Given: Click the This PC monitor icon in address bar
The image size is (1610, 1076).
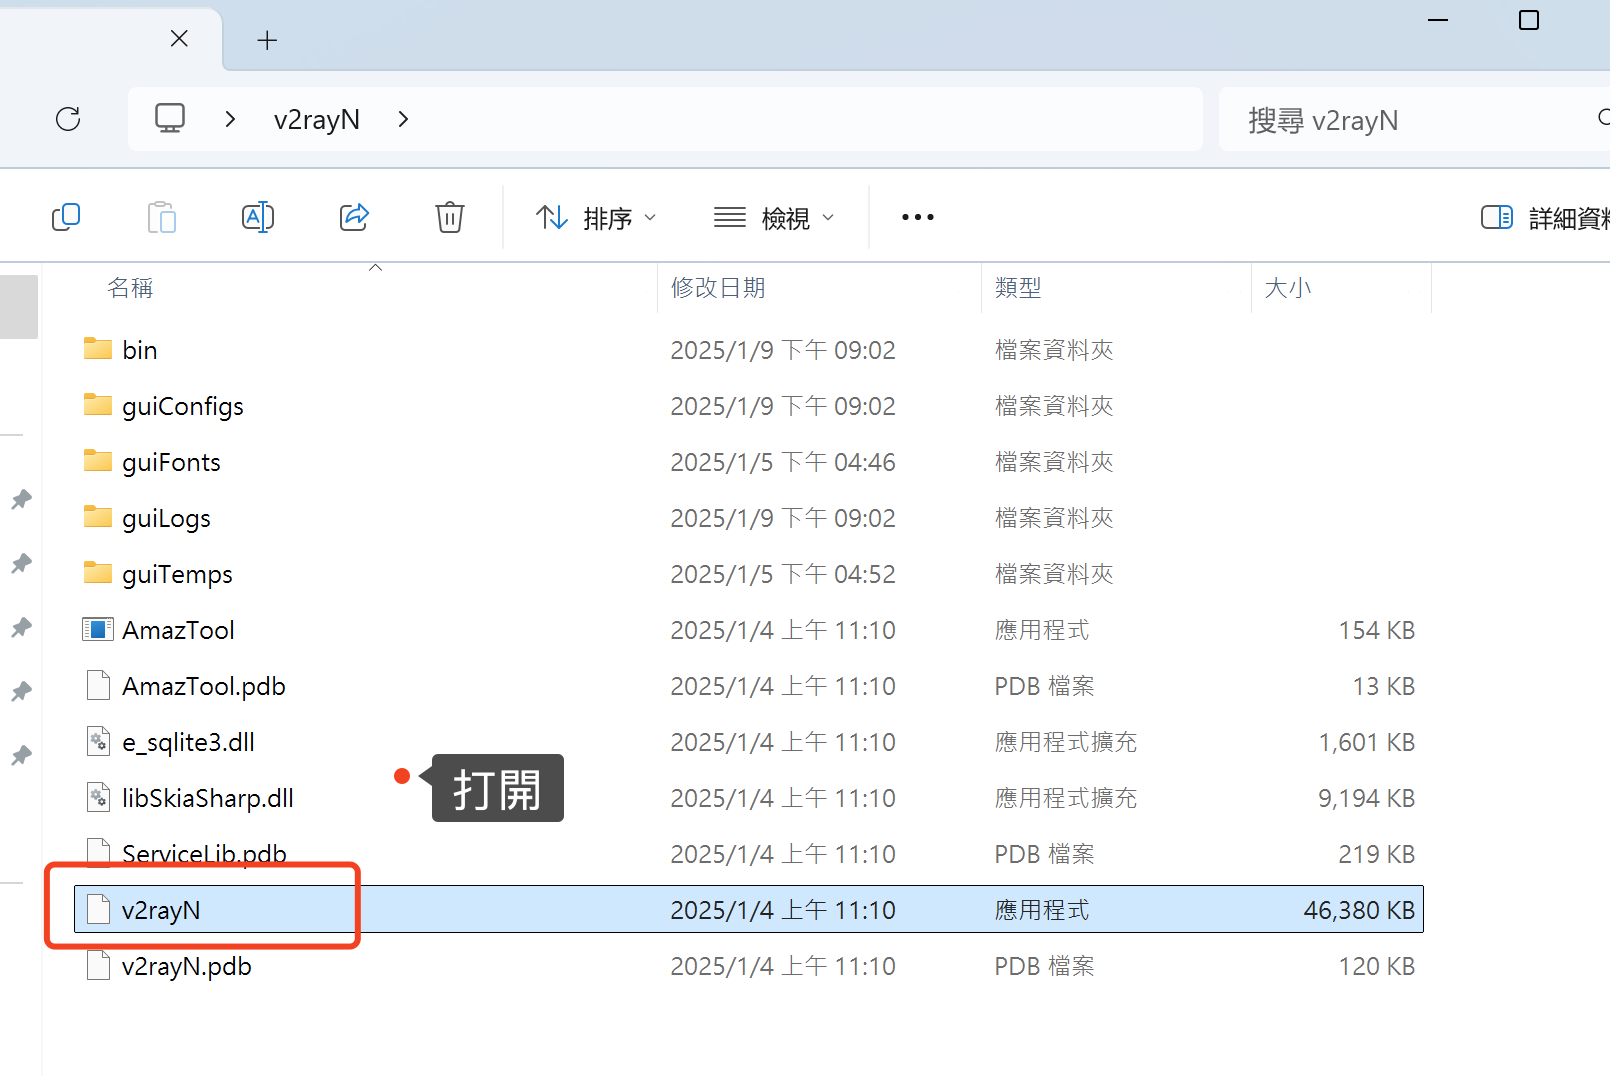Looking at the screenshot, I should [x=170, y=118].
